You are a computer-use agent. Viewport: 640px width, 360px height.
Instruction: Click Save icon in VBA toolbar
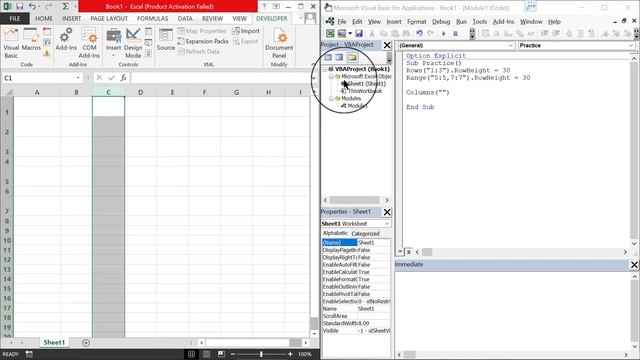pyautogui.click(x=359, y=33)
